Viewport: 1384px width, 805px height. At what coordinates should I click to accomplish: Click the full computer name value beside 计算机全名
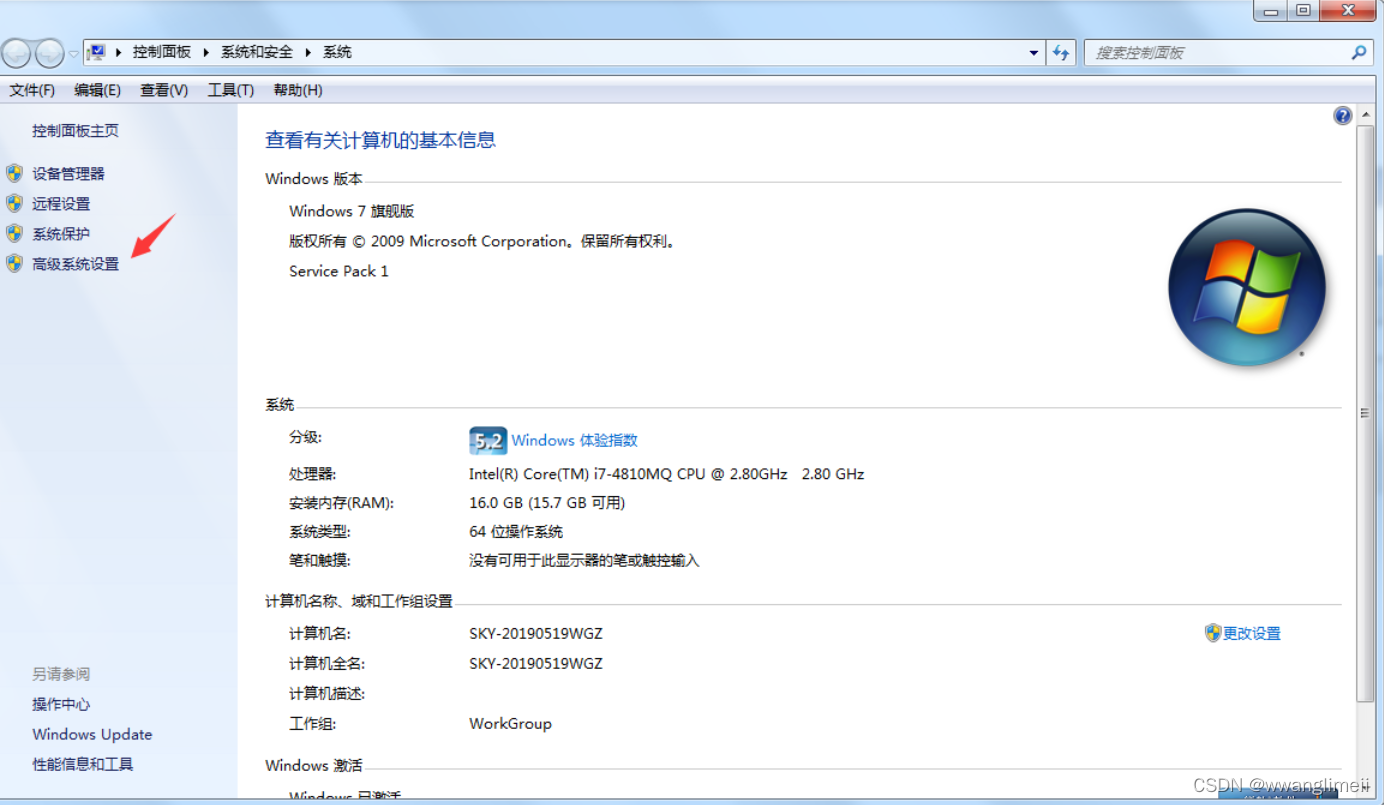536,663
